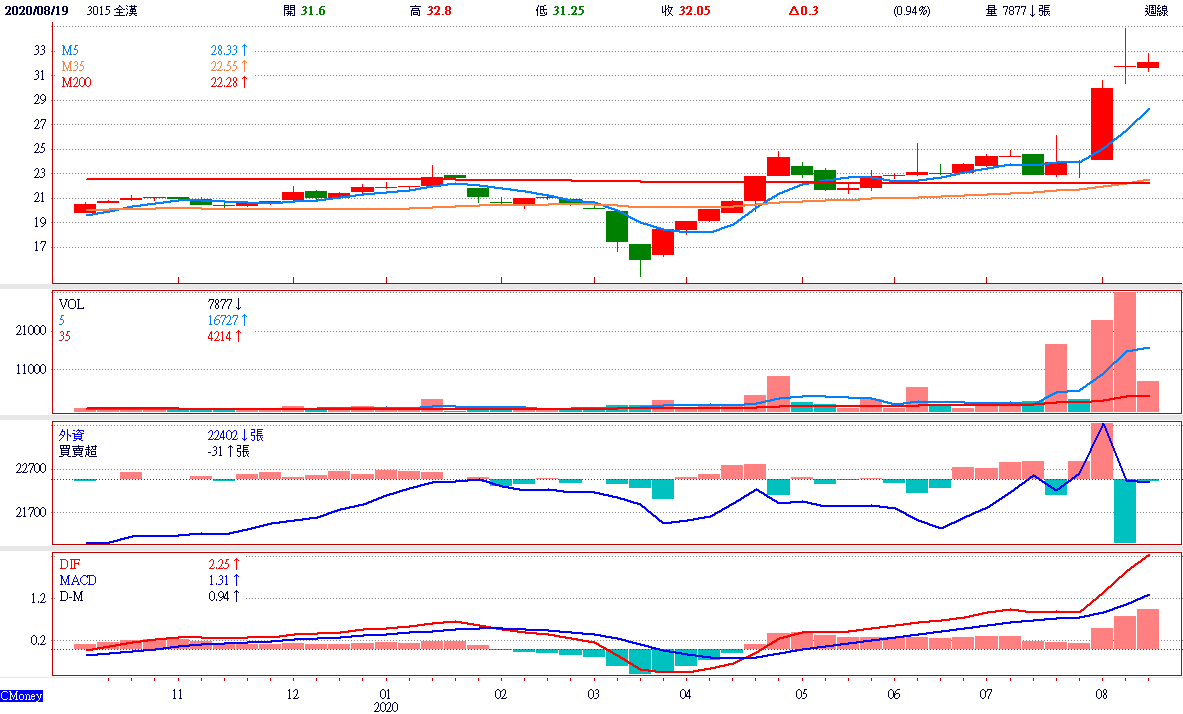Click the closing price 32.05 value
The height and width of the screenshot is (714, 1183).
coord(693,11)
